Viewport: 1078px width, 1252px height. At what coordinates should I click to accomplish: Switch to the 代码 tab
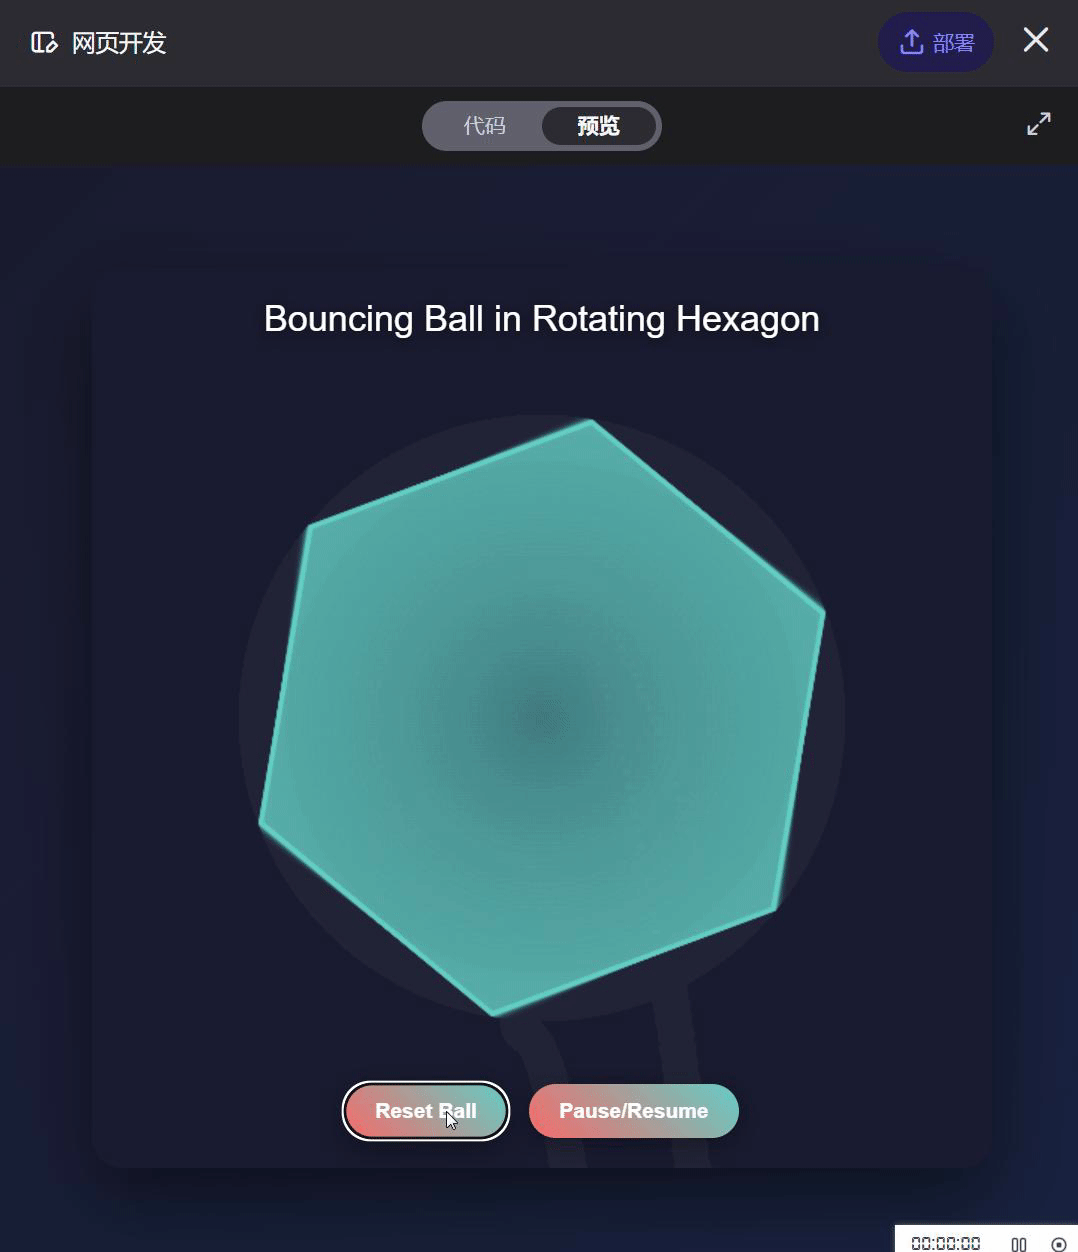(484, 126)
